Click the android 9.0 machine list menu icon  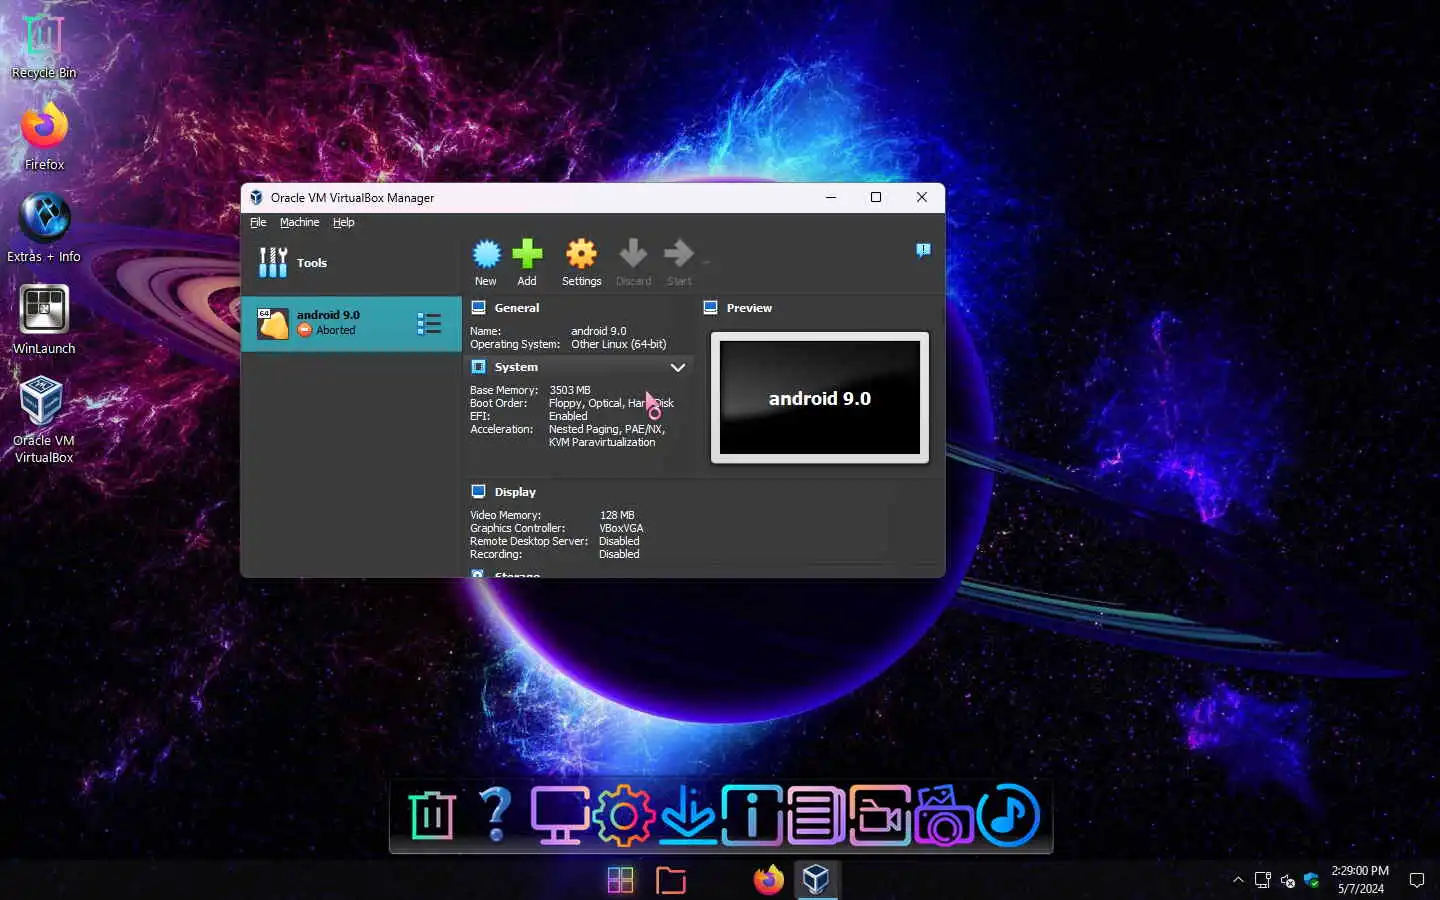(x=429, y=323)
